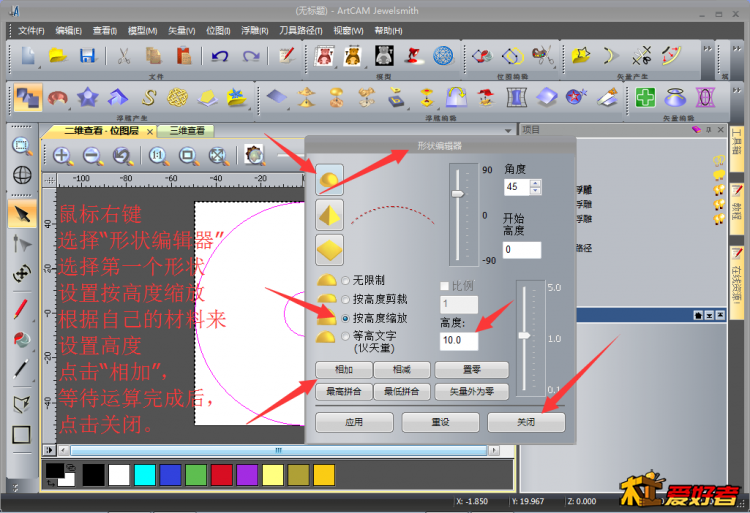Image resolution: width=750 pixels, height=513 pixels.
Task: Click the 置零 button
Action: tap(472, 370)
